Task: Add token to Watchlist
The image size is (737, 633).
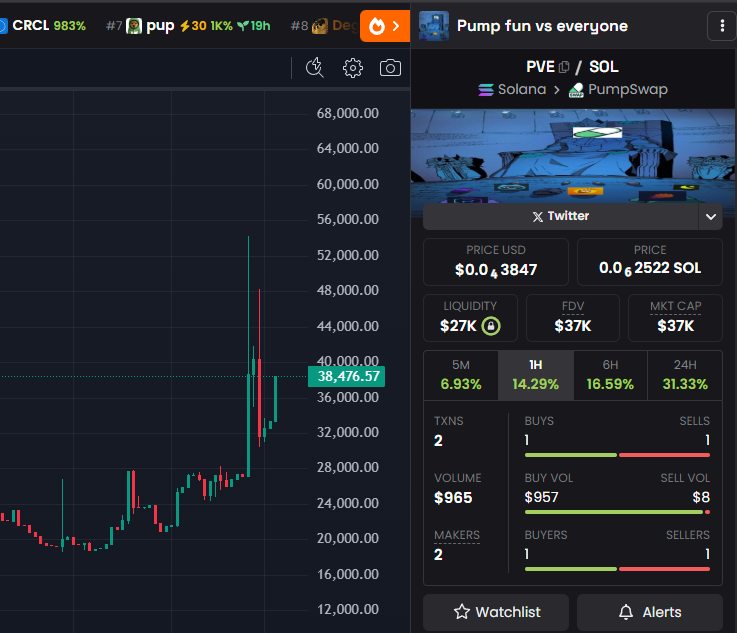Action: pos(496,612)
